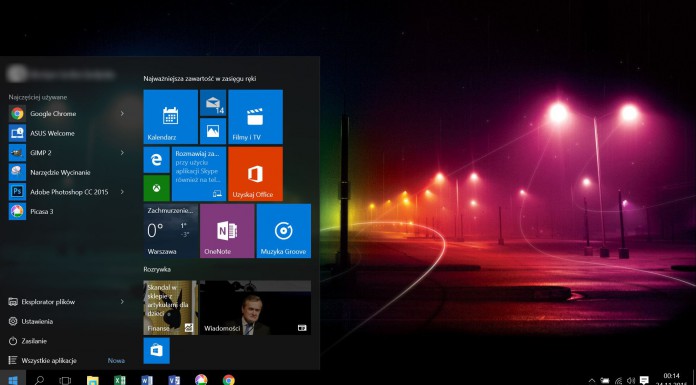Open the Mail tile with 14 unread
The height and width of the screenshot is (385, 696).
tap(213, 103)
